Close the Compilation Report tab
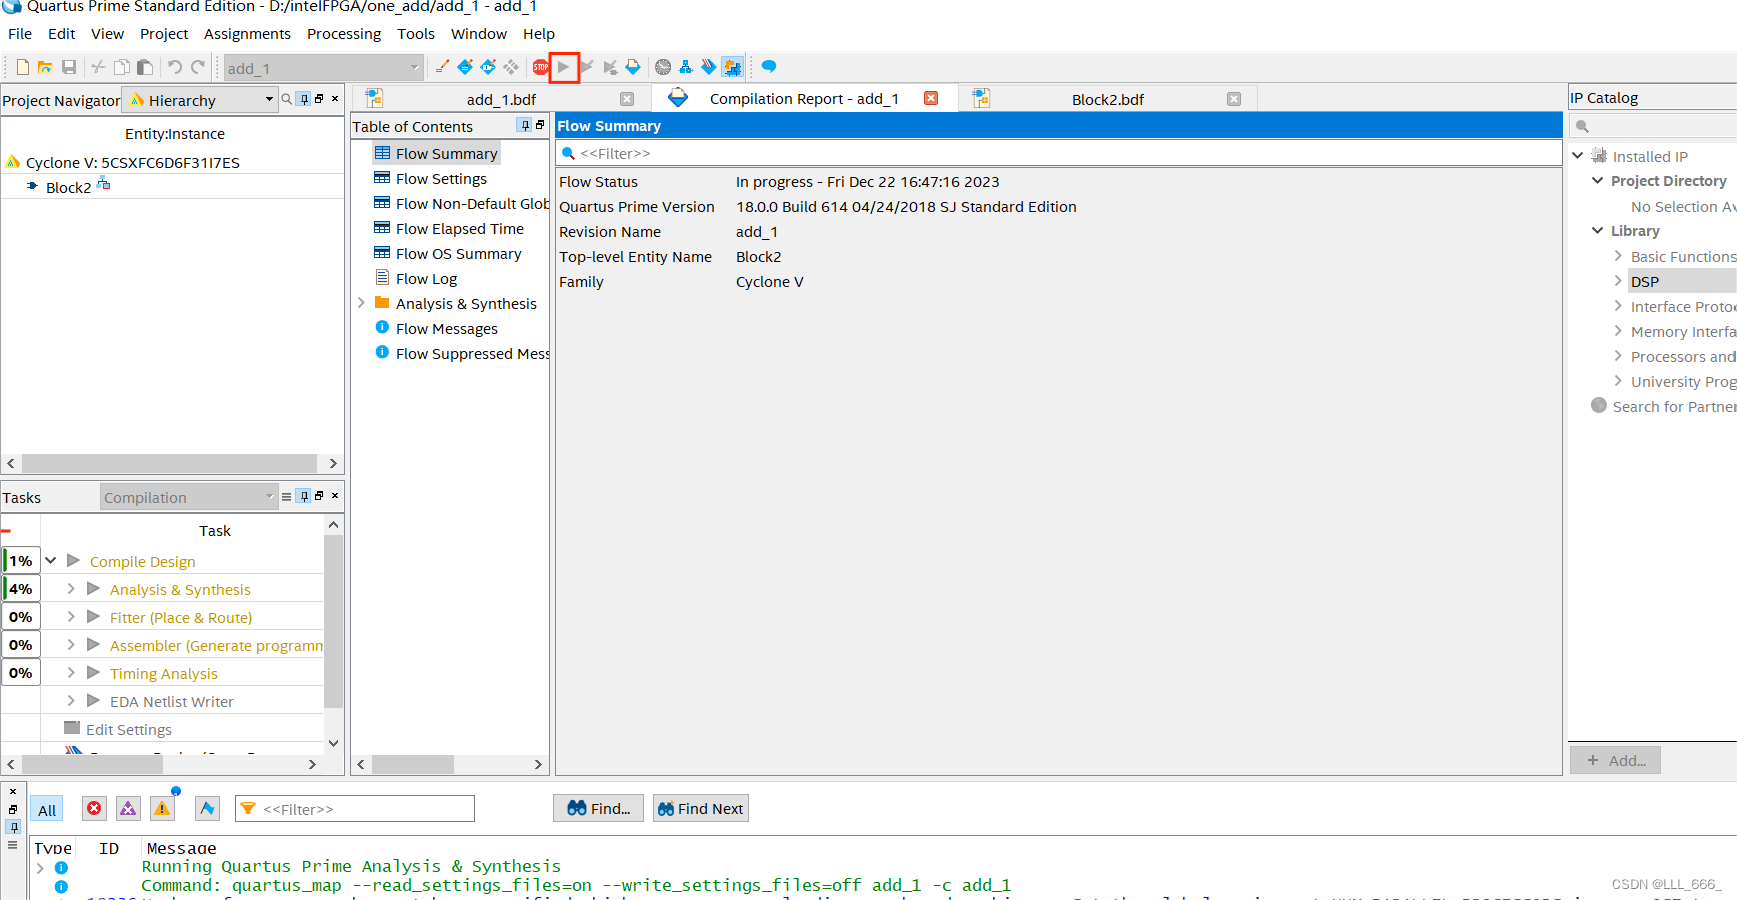This screenshot has width=1737, height=900. coord(931,98)
